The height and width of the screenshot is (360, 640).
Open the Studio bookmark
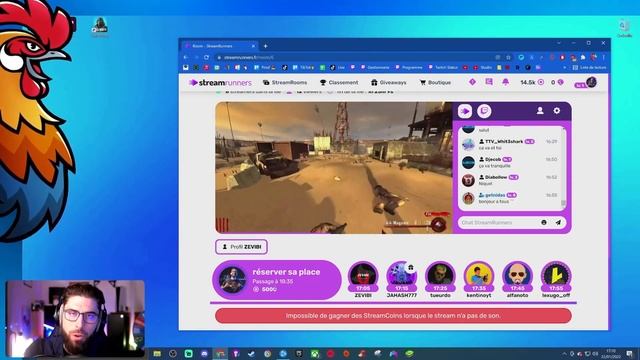[483, 67]
